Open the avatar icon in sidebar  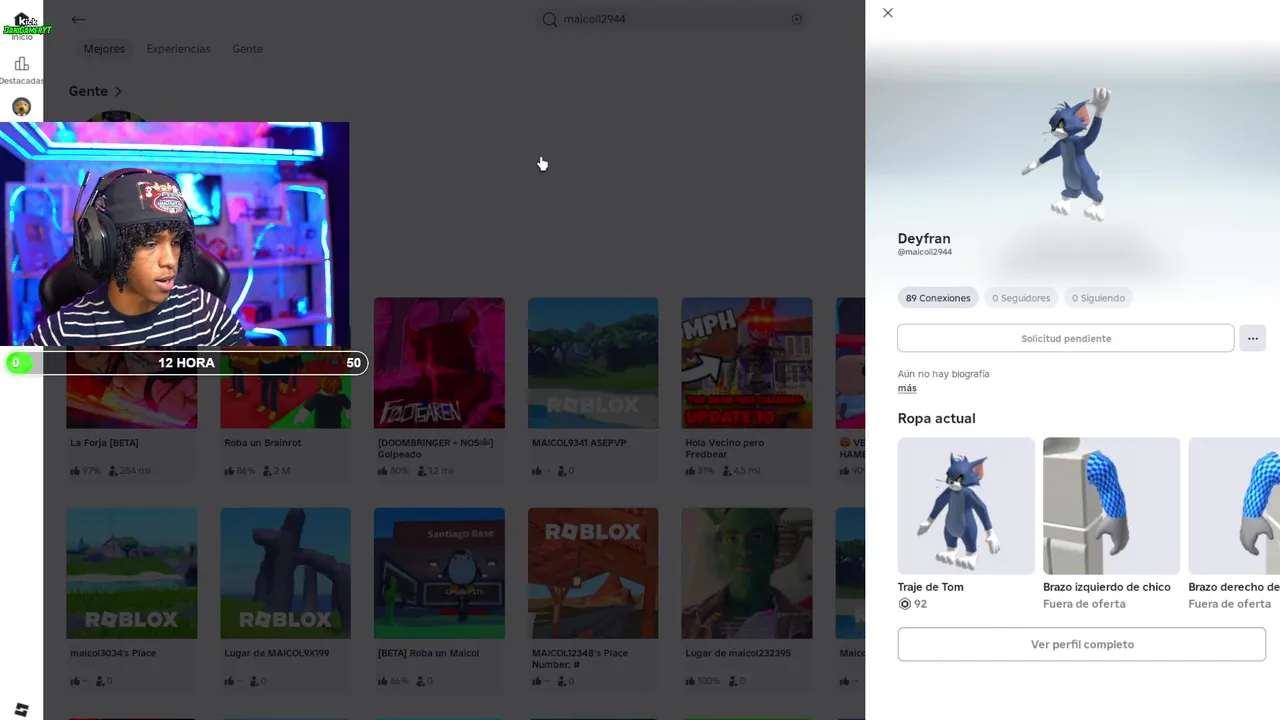(22, 107)
